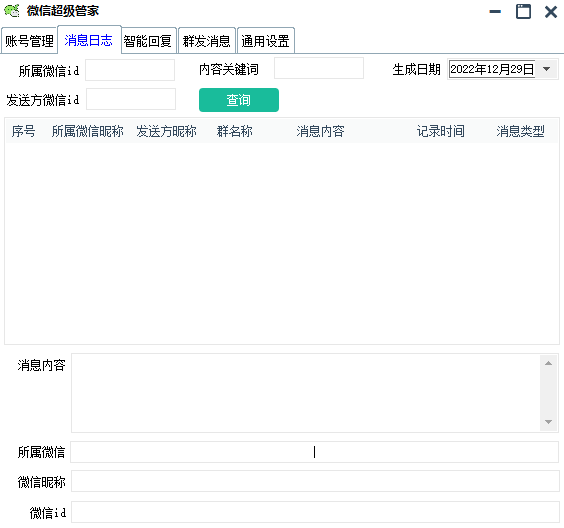Select the 消息日志 tab
564x528 pixels.
(x=89, y=40)
